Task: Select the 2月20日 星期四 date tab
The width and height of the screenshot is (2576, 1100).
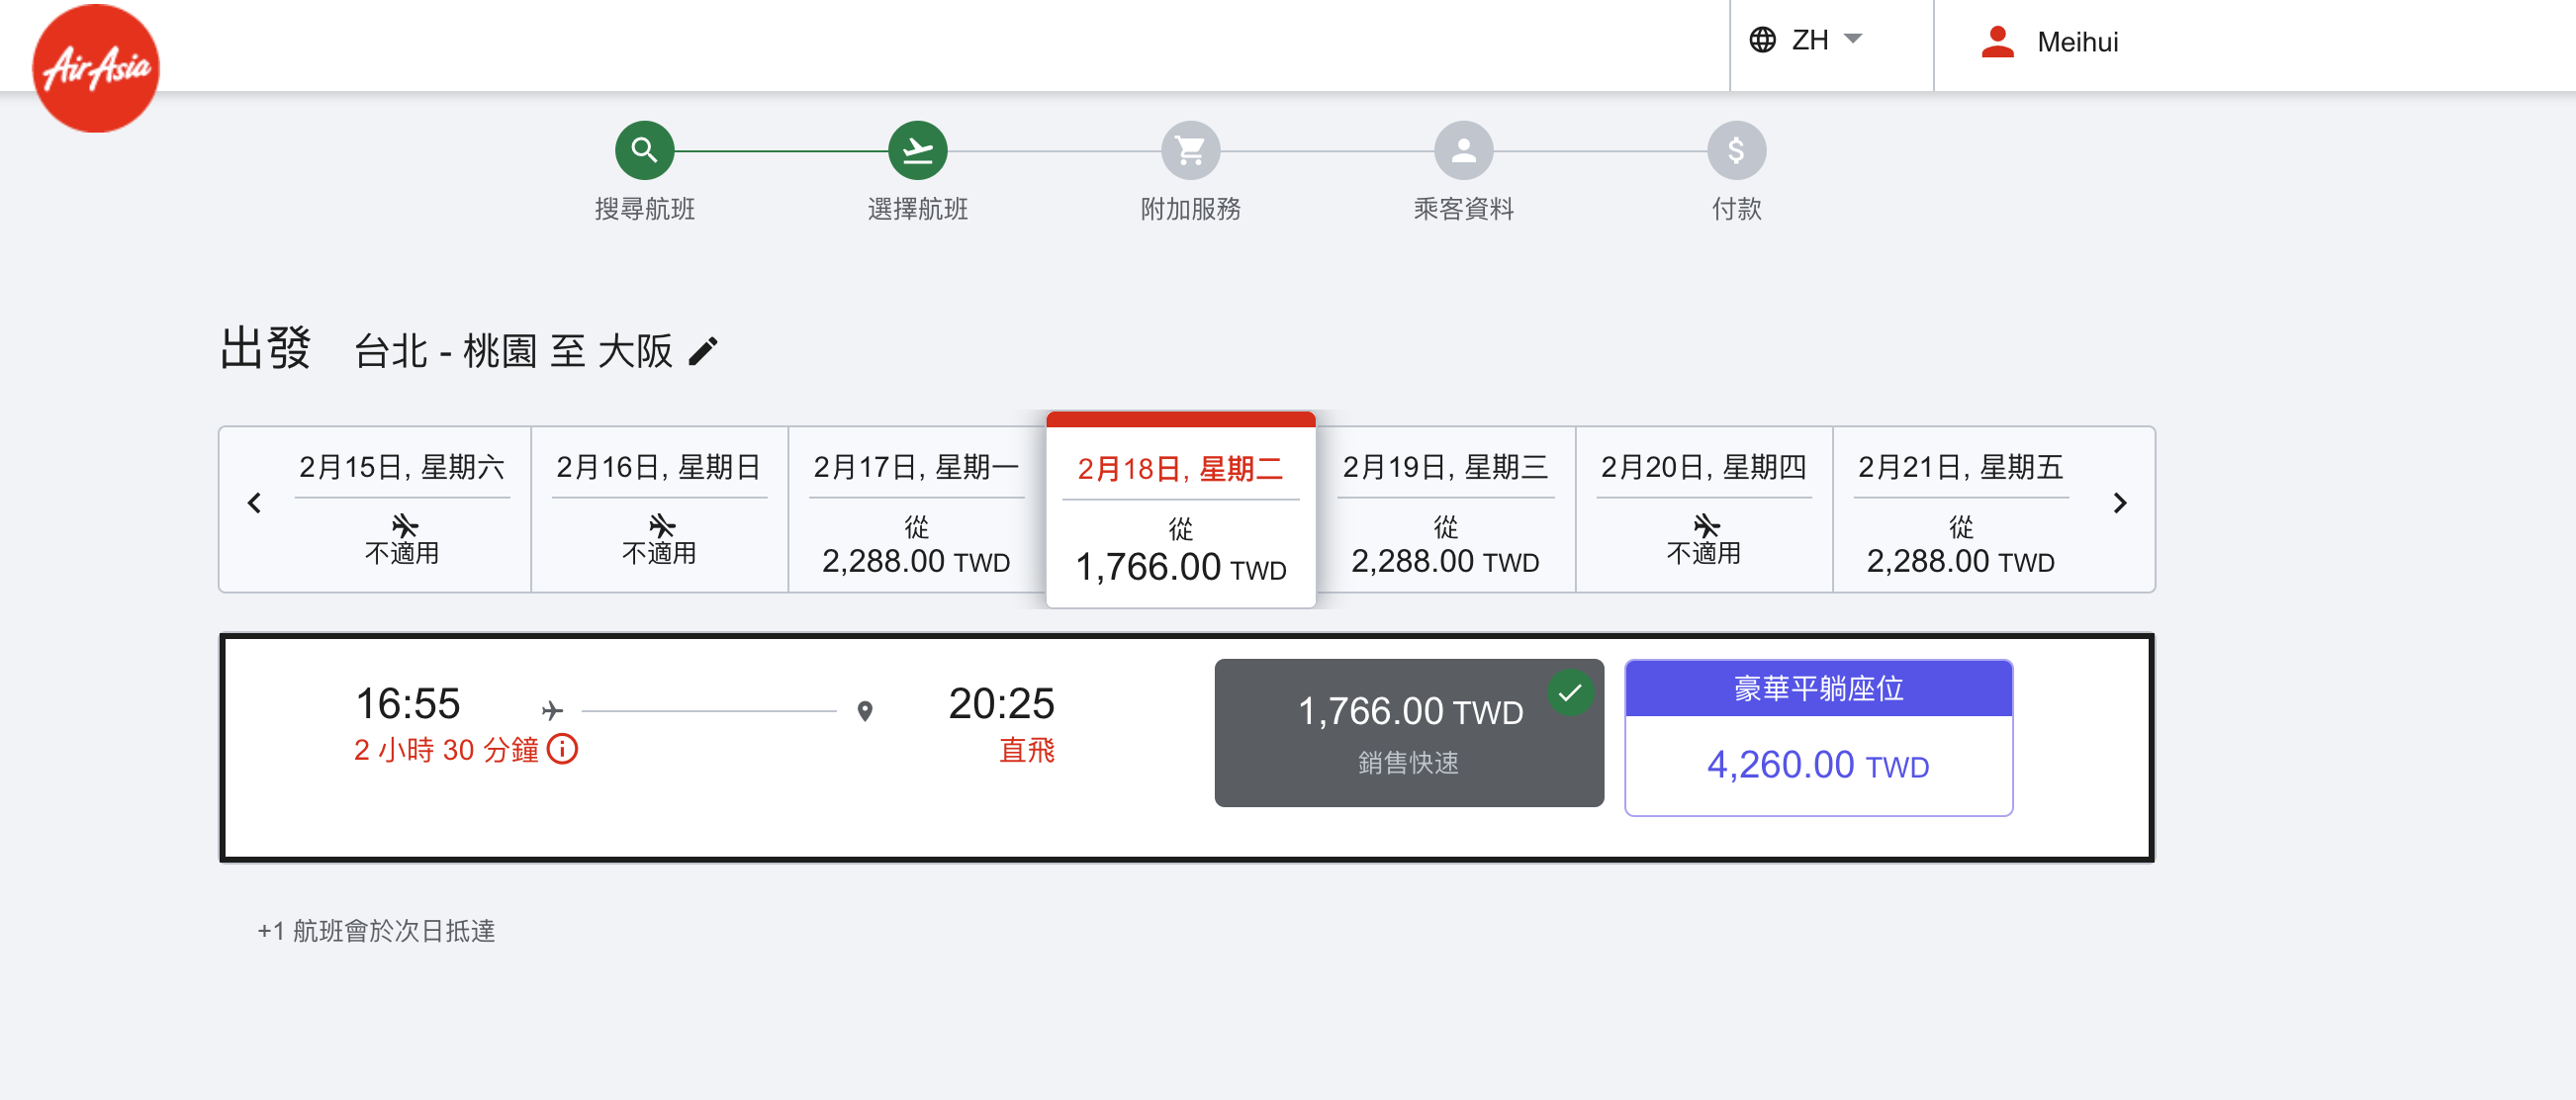Action: (1703, 510)
